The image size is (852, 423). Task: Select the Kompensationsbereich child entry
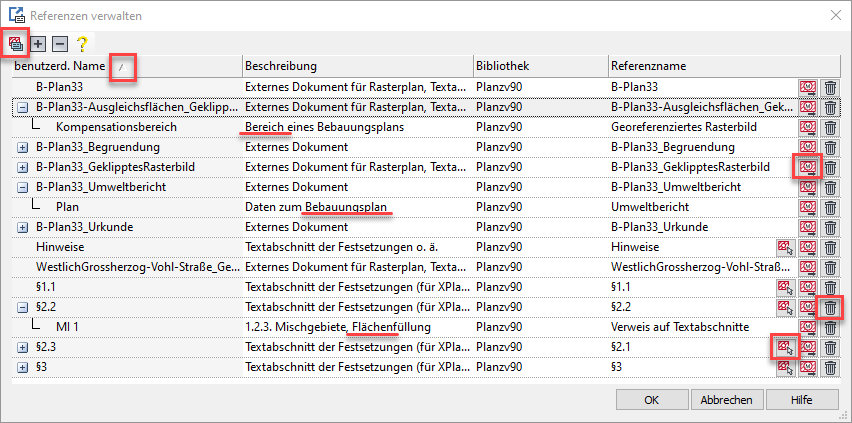(x=116, y=127)
